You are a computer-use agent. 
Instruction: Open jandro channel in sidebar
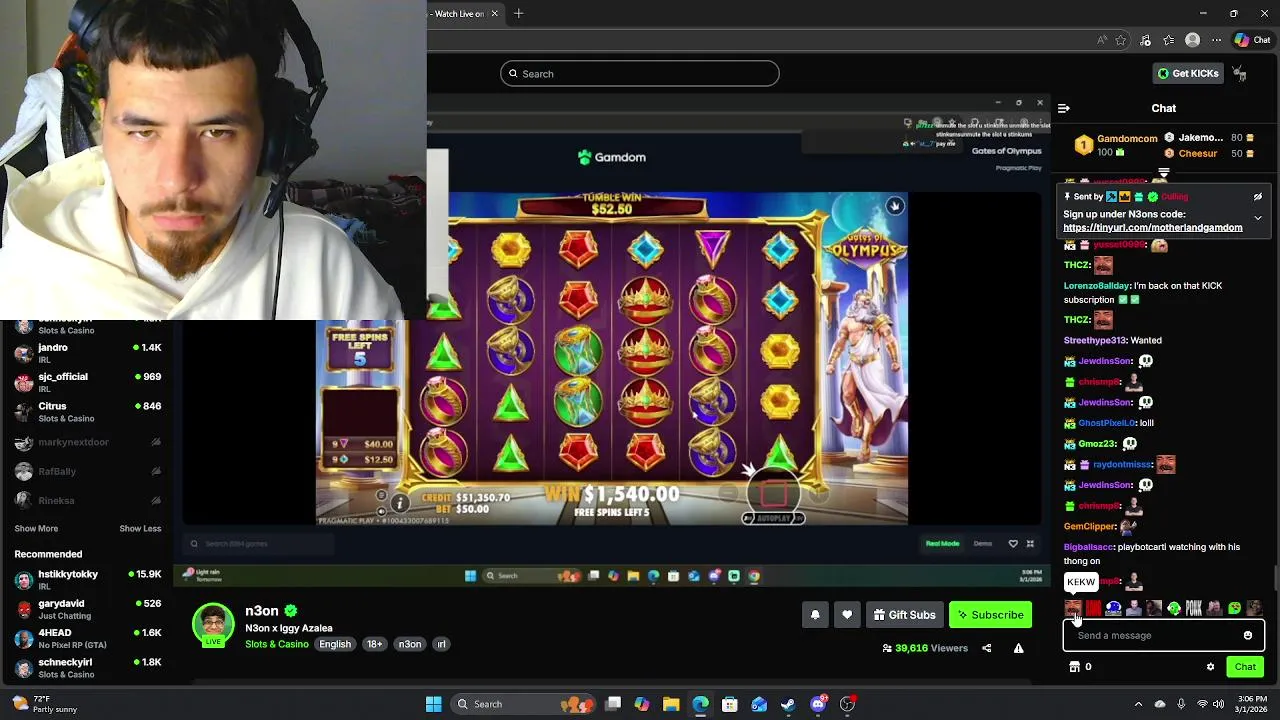88,353
